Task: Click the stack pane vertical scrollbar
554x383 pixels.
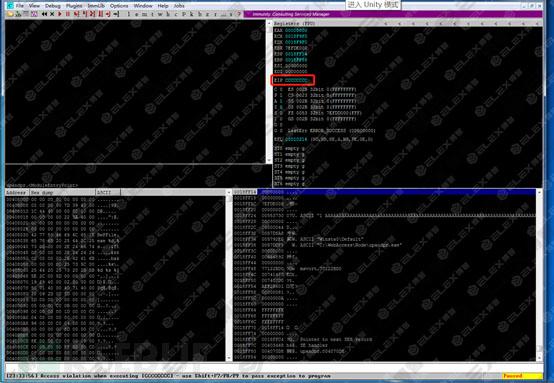Action: tap(539, 276)
